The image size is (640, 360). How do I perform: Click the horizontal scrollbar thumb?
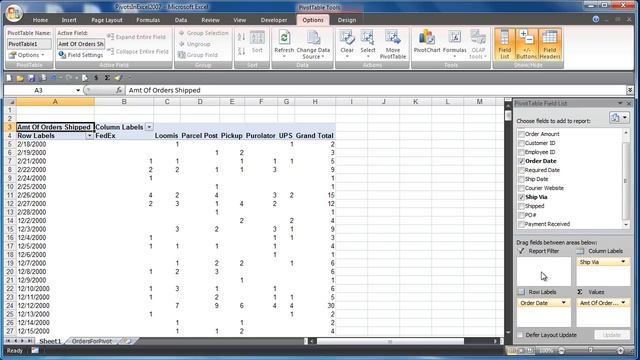tap(390, 341)
